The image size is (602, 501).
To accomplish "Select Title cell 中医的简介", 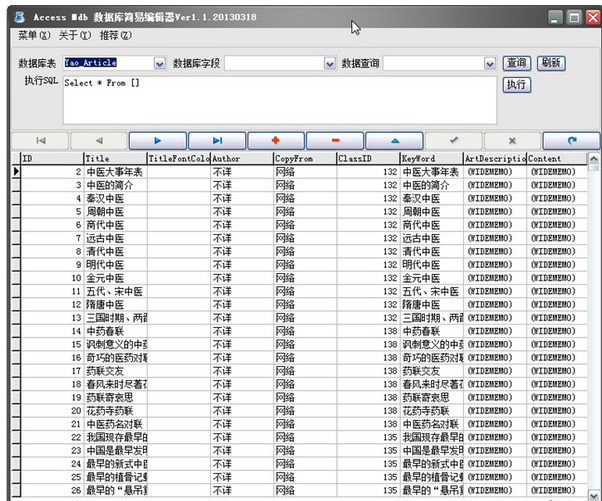I will pos(115,185).
